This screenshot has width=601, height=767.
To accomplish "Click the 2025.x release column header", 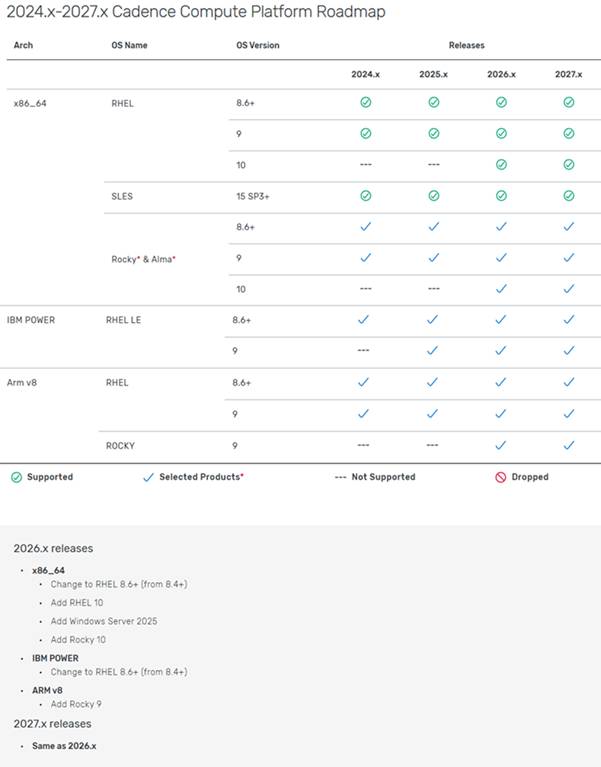I will coord(433,74).
